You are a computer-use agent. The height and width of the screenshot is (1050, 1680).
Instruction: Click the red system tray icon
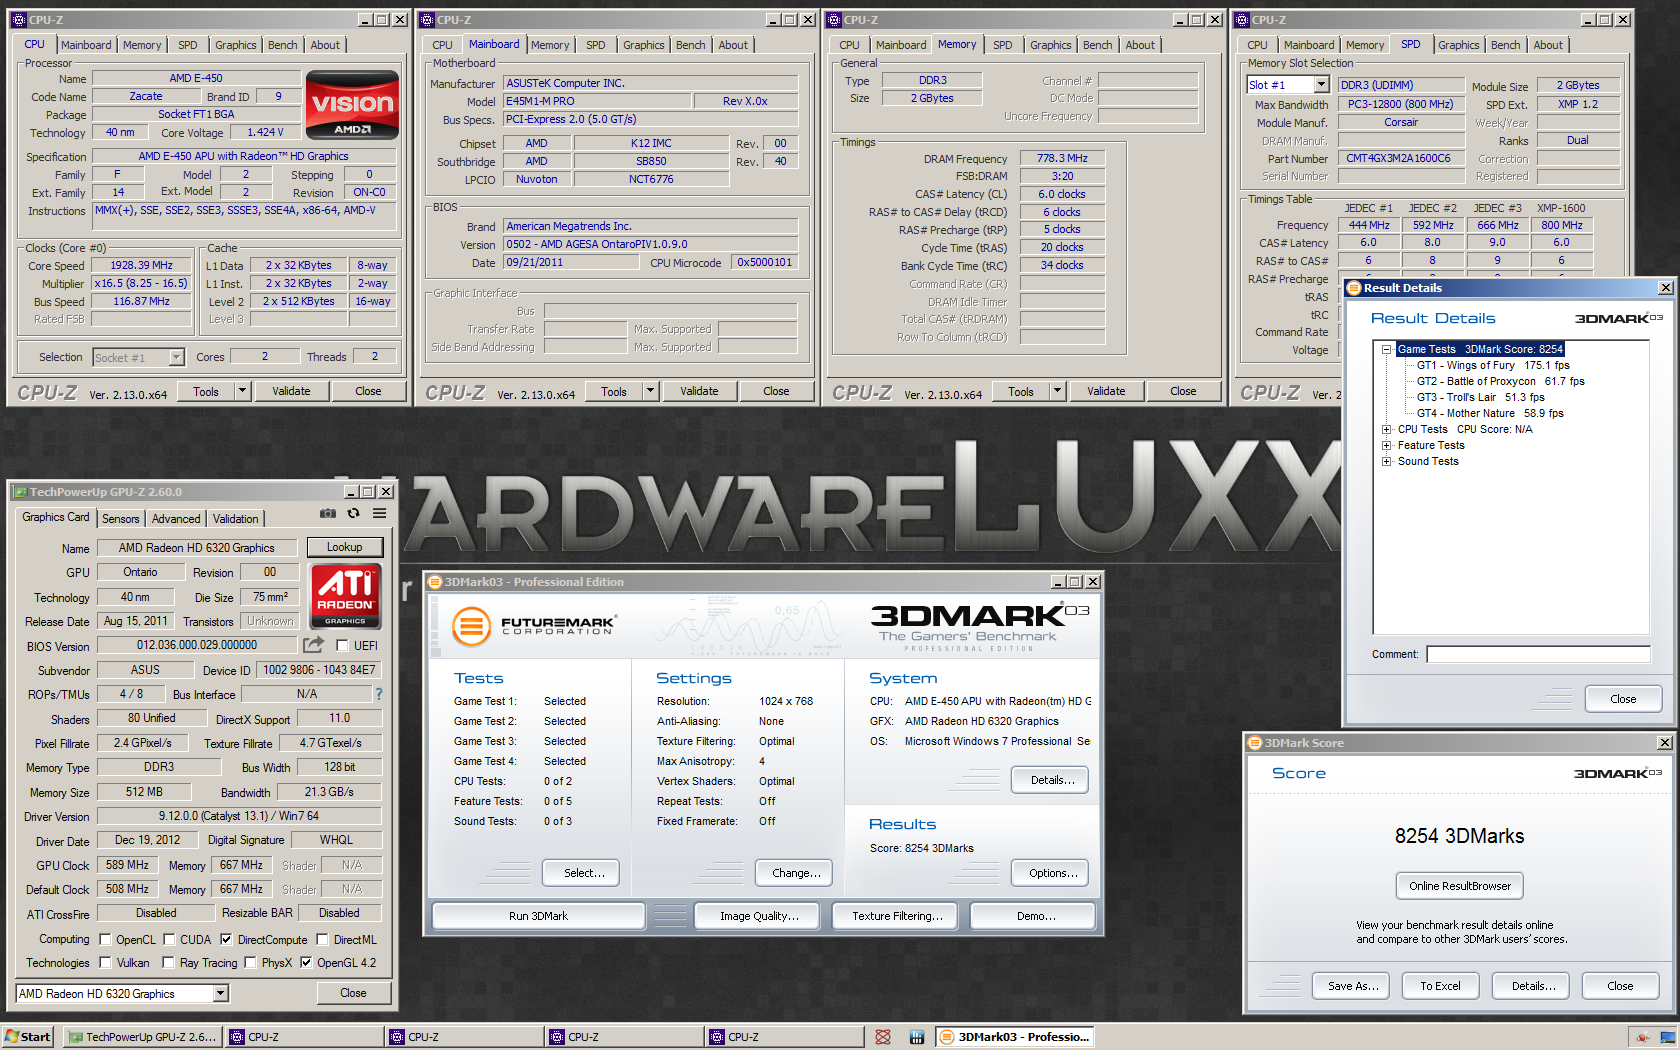point(1642,1037)
